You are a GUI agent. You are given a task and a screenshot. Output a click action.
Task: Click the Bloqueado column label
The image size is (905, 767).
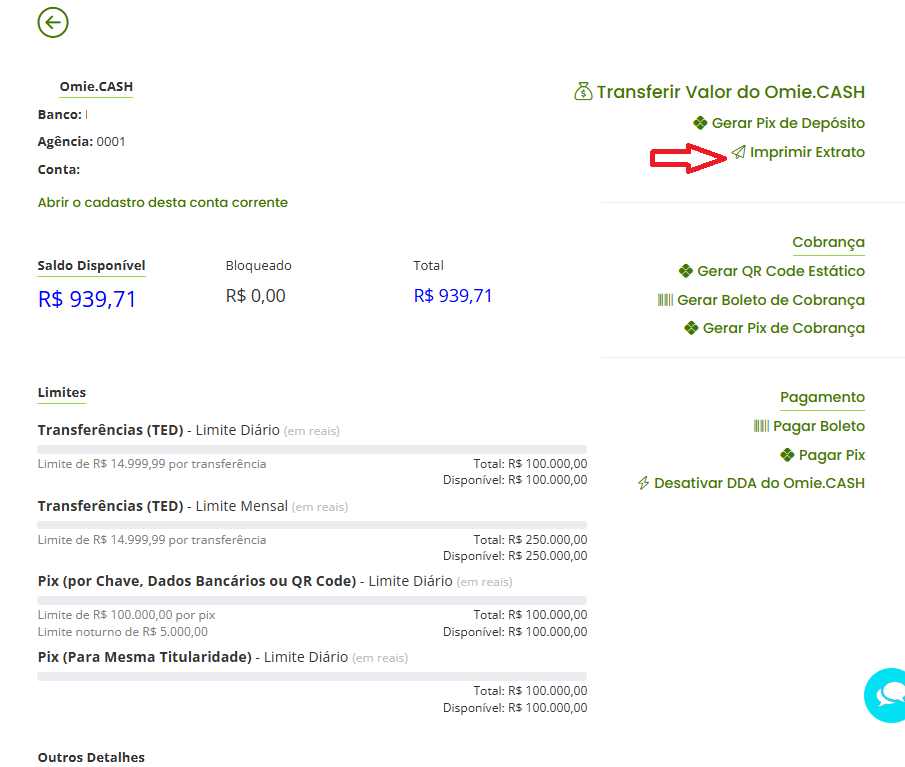(x=259, y=265)
